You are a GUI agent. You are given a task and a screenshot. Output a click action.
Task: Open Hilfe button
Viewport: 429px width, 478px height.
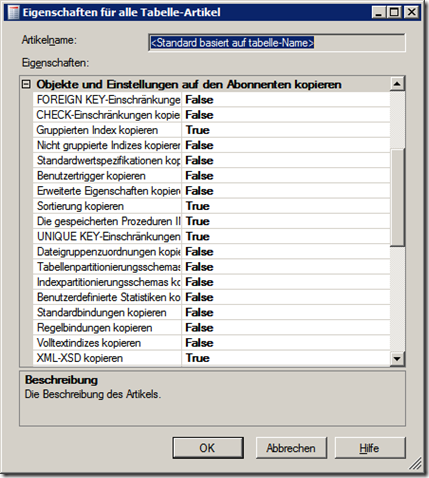[x=370, y=448]
